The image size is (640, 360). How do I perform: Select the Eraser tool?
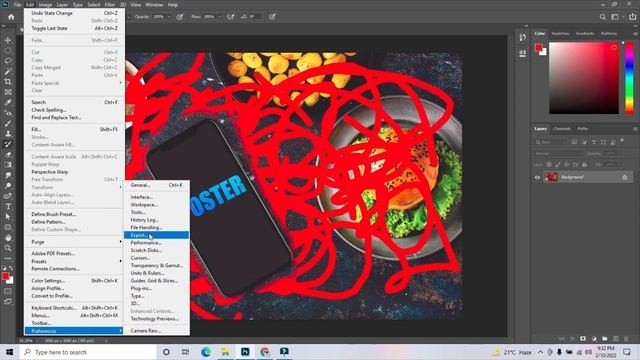pos(8,154)
